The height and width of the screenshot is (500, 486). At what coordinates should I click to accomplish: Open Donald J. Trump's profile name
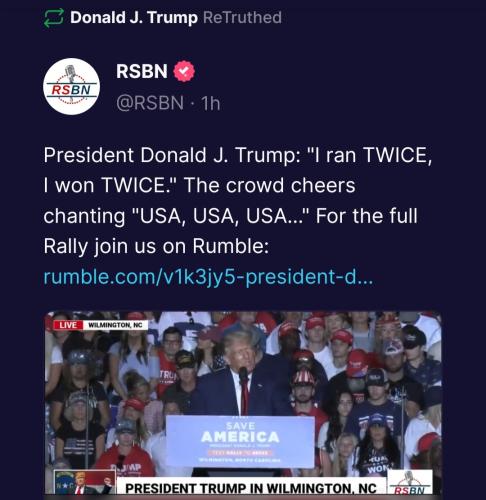(134, 18)
